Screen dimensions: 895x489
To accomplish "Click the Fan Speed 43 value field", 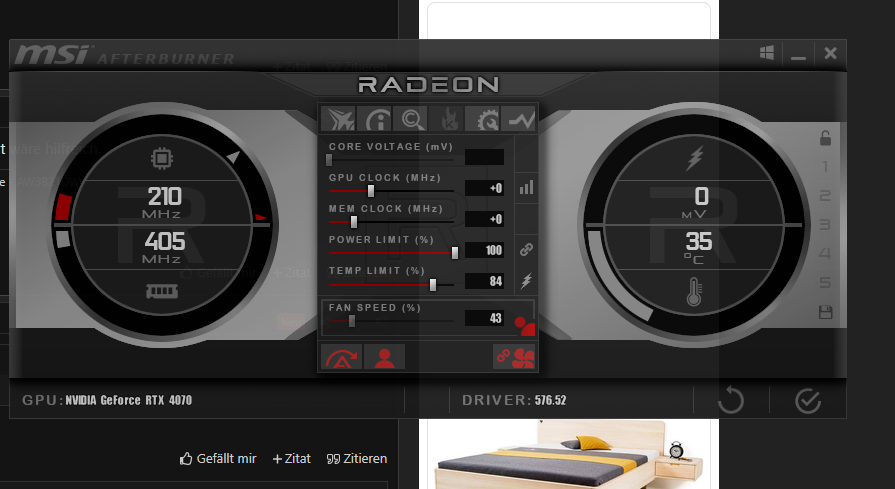I will point(484,318).
